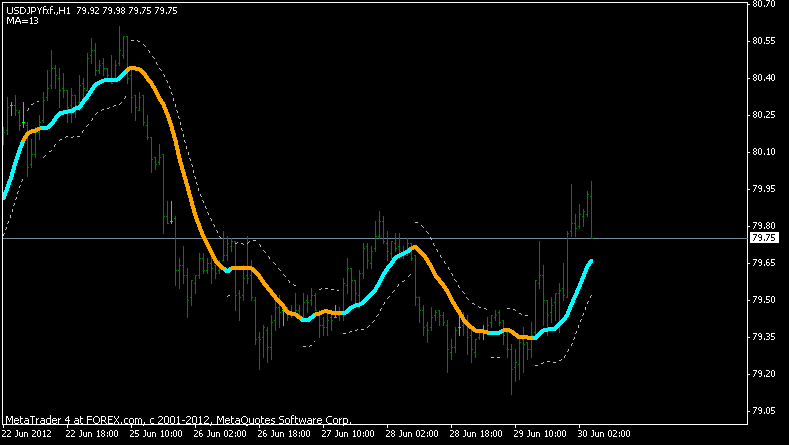
Task: Click the MA=13 indicator label
Action: pyautogui.click(x=22, y=21)
